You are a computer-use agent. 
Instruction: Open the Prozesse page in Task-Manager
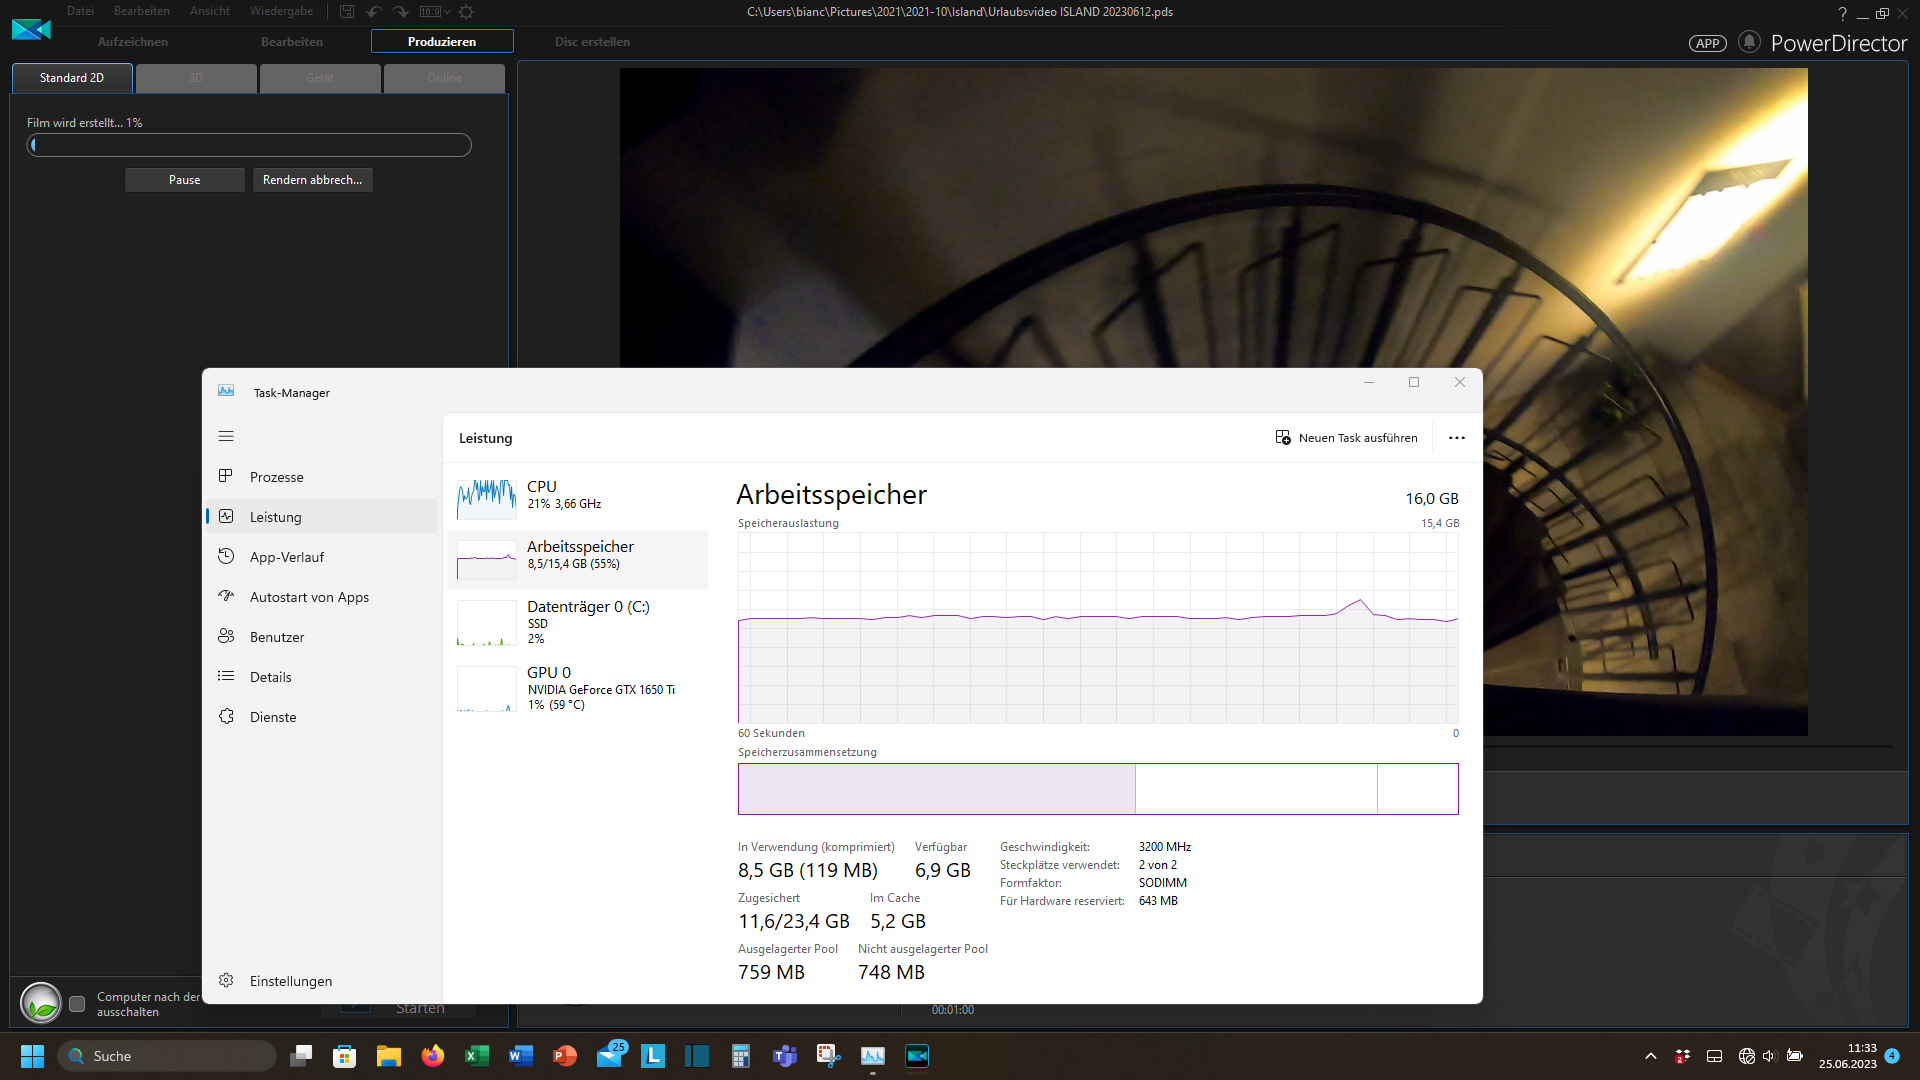pos(276,477)
